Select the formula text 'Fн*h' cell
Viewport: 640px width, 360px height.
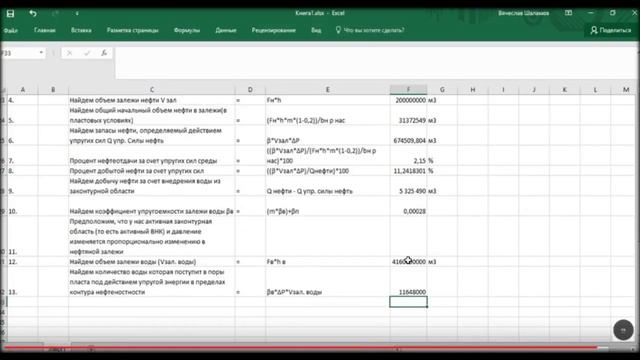pos(327,100)
